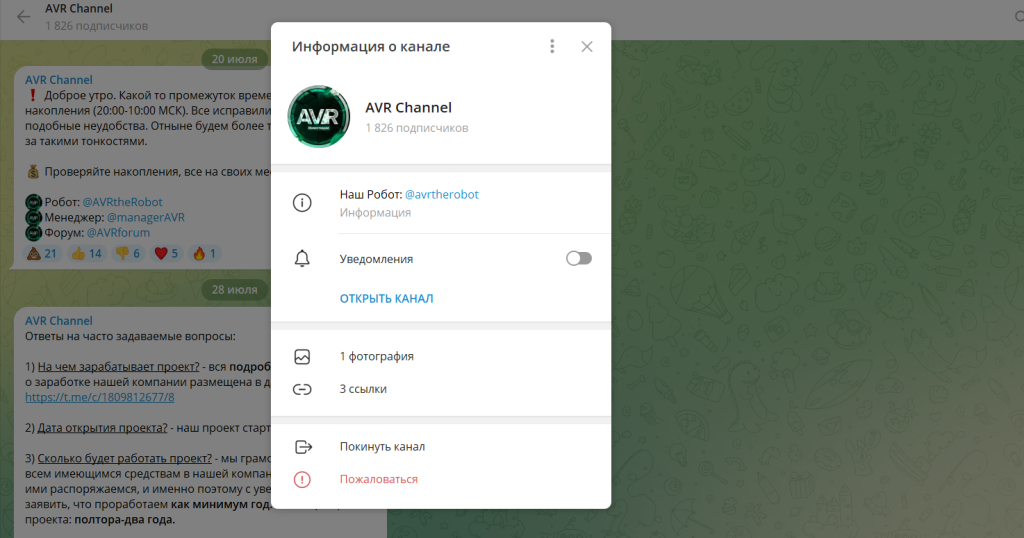Click the ОТКРЫТЬ КАНАЛ button
1024x538 pixels.
[x=386, y=298]
